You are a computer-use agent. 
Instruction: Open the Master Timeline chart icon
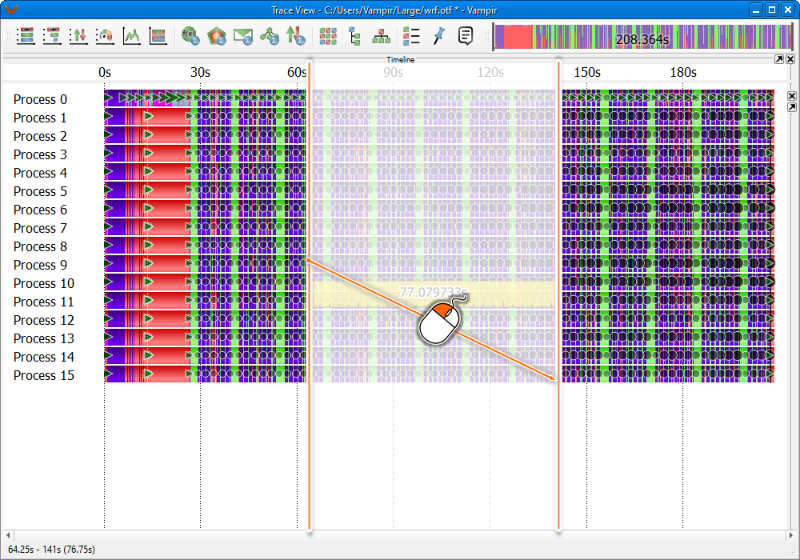tap(26, 36)
